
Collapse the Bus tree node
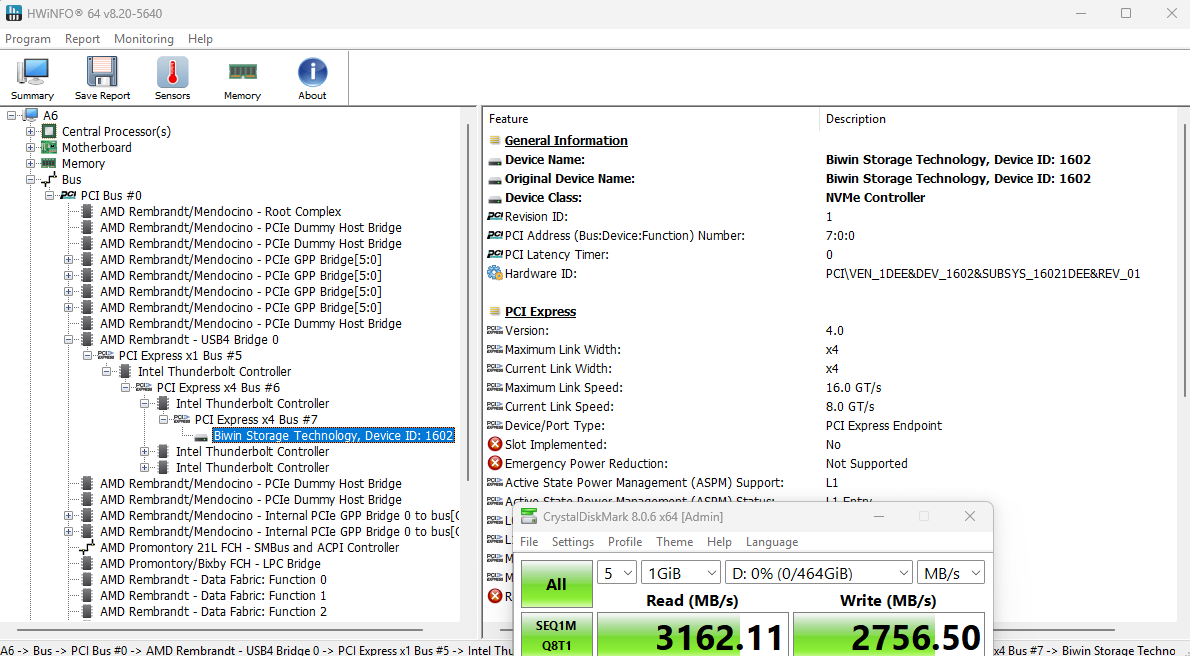pos(30,179)
